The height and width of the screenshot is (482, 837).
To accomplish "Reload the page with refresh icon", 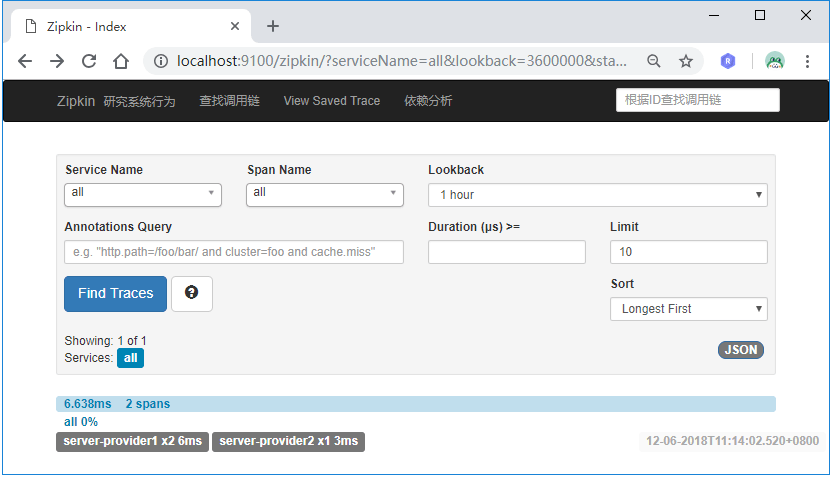I will [x=89, y=61].
